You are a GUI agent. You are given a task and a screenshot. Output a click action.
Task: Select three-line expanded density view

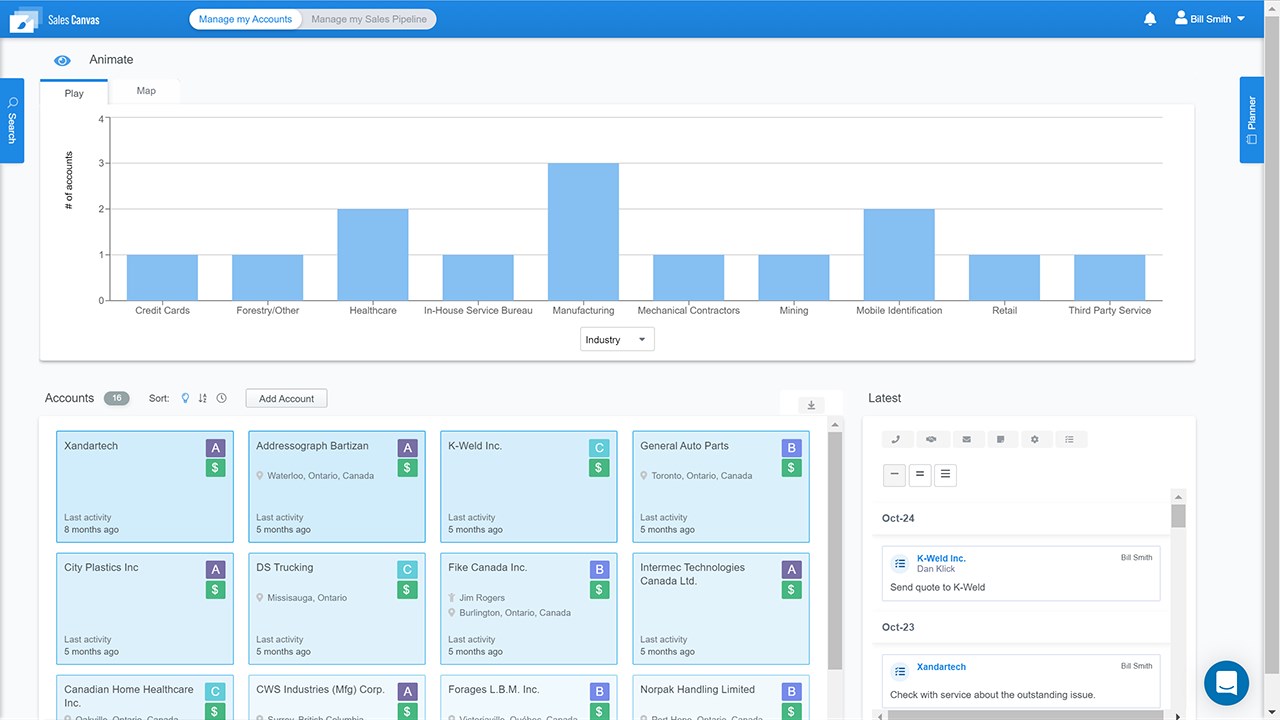(x=945, y=475)
